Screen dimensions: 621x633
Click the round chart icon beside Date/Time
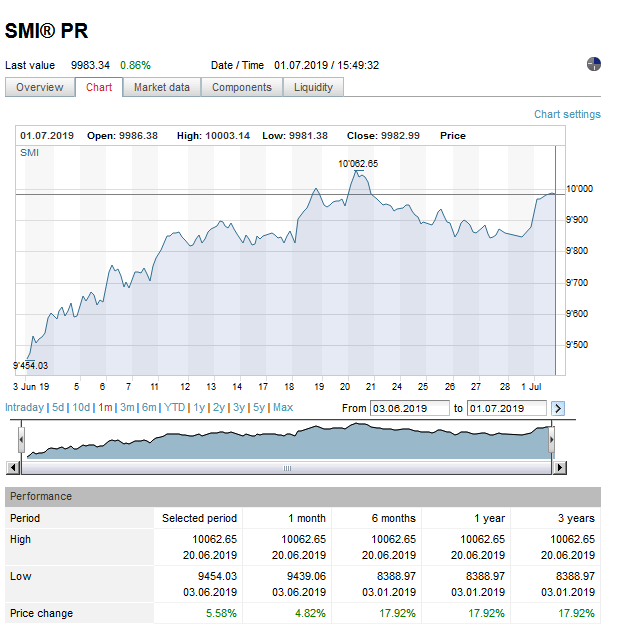point(594,64)
